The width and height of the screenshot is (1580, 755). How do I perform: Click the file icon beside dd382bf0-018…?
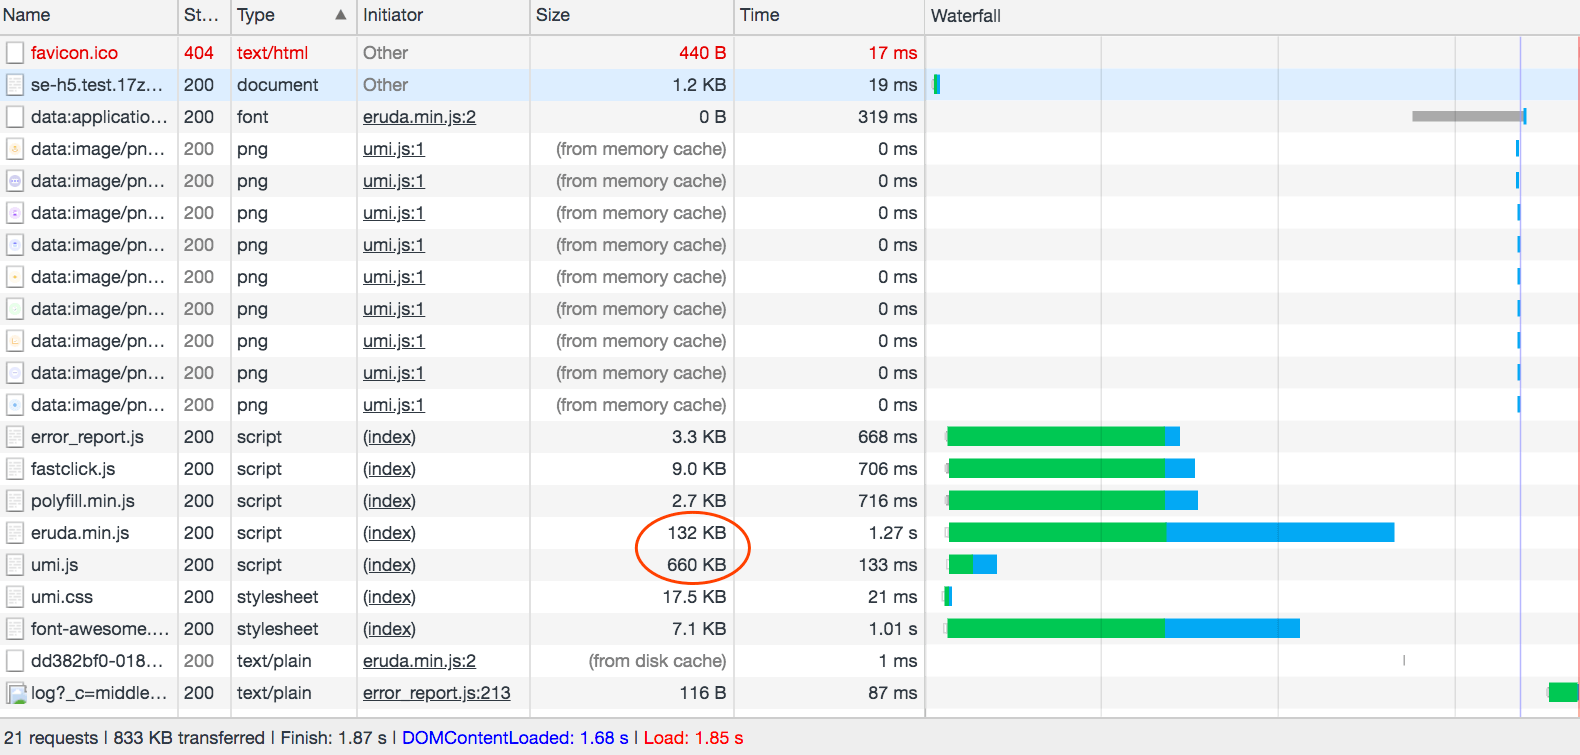pos(15,661)
